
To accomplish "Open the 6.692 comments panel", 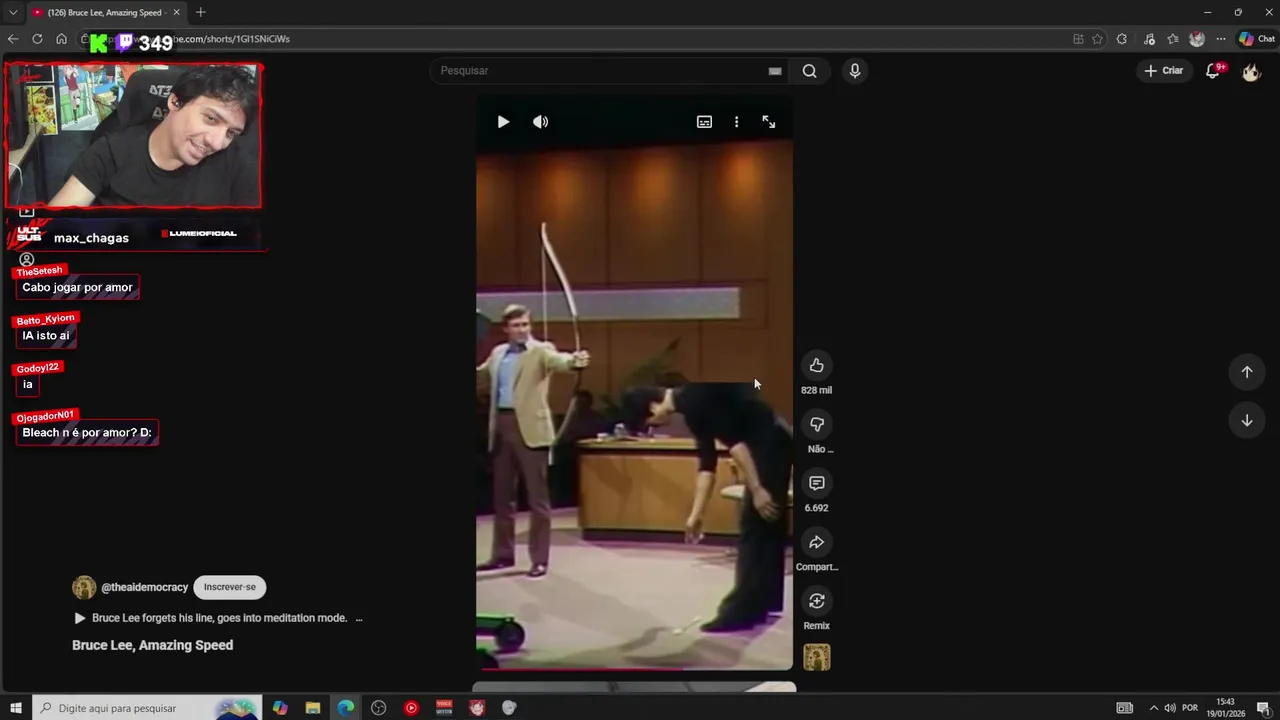I will point(816,483).
